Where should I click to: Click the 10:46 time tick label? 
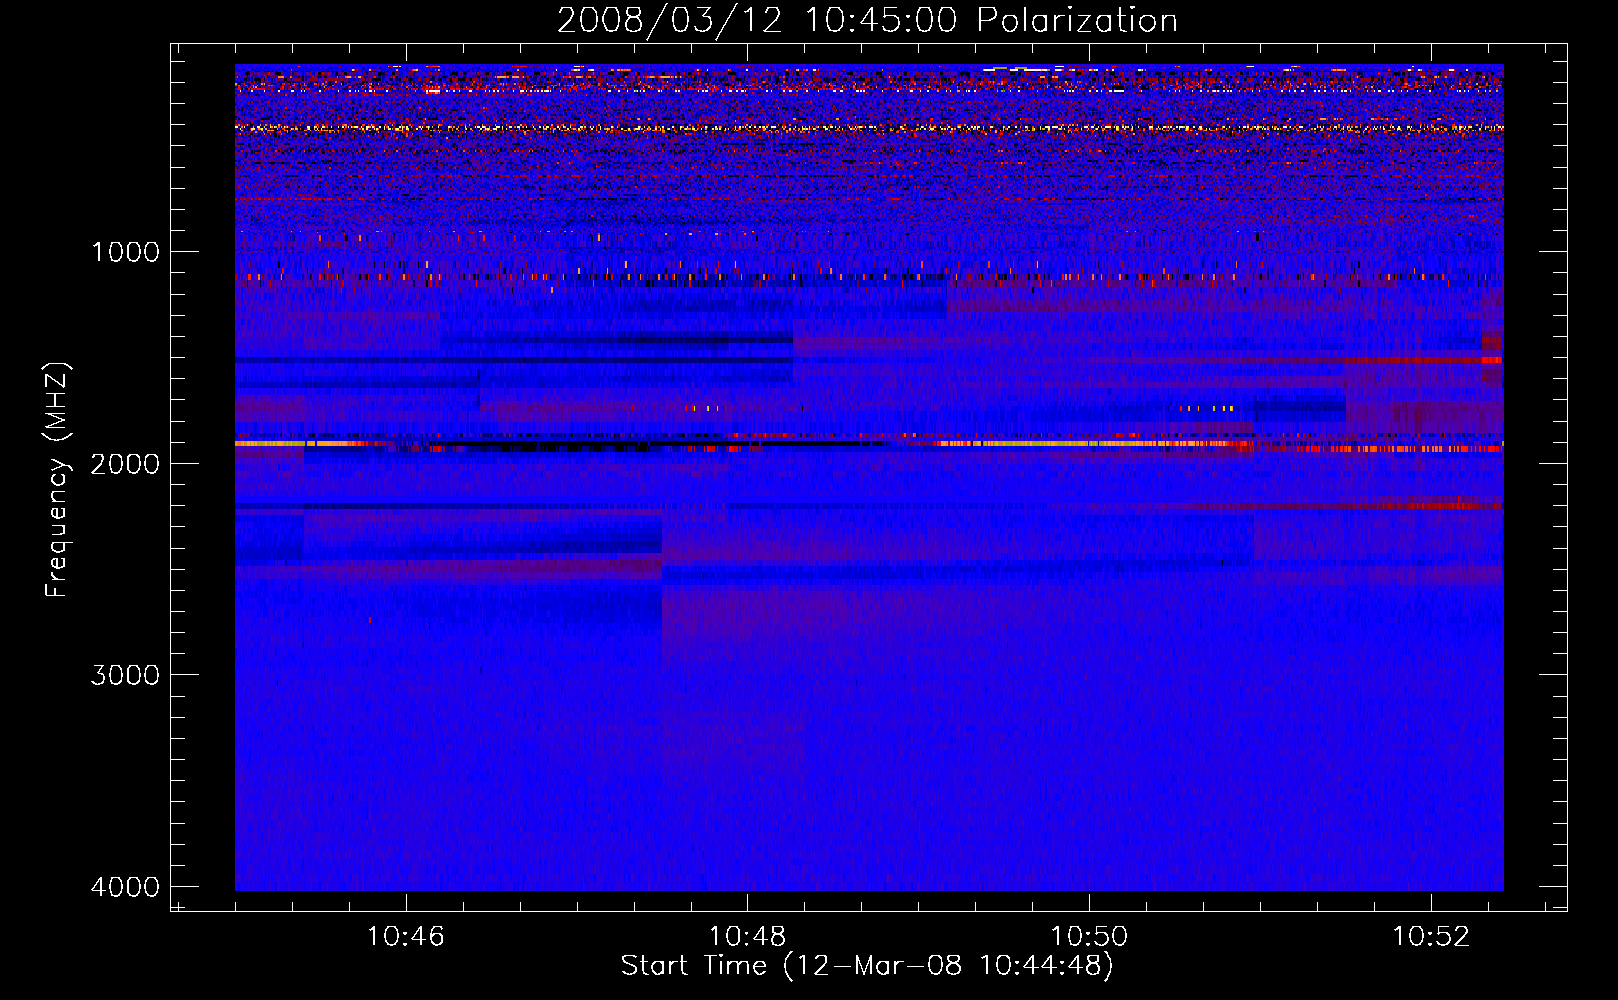[405, 937]
